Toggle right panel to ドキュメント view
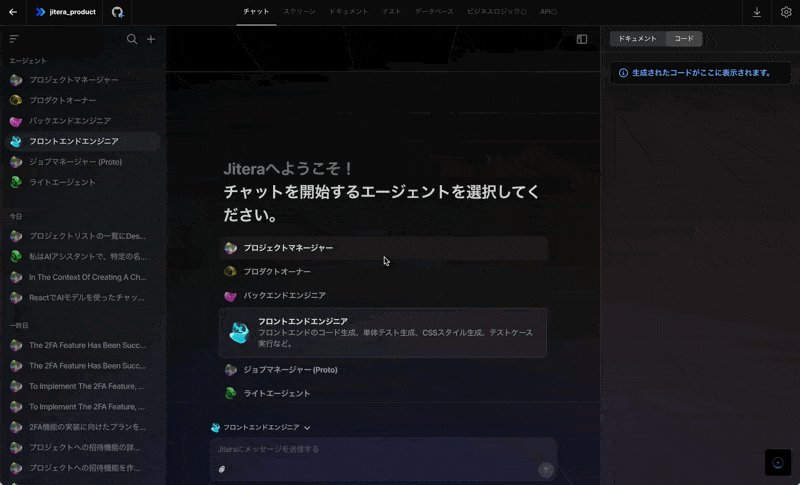 (x=637, y=39)
